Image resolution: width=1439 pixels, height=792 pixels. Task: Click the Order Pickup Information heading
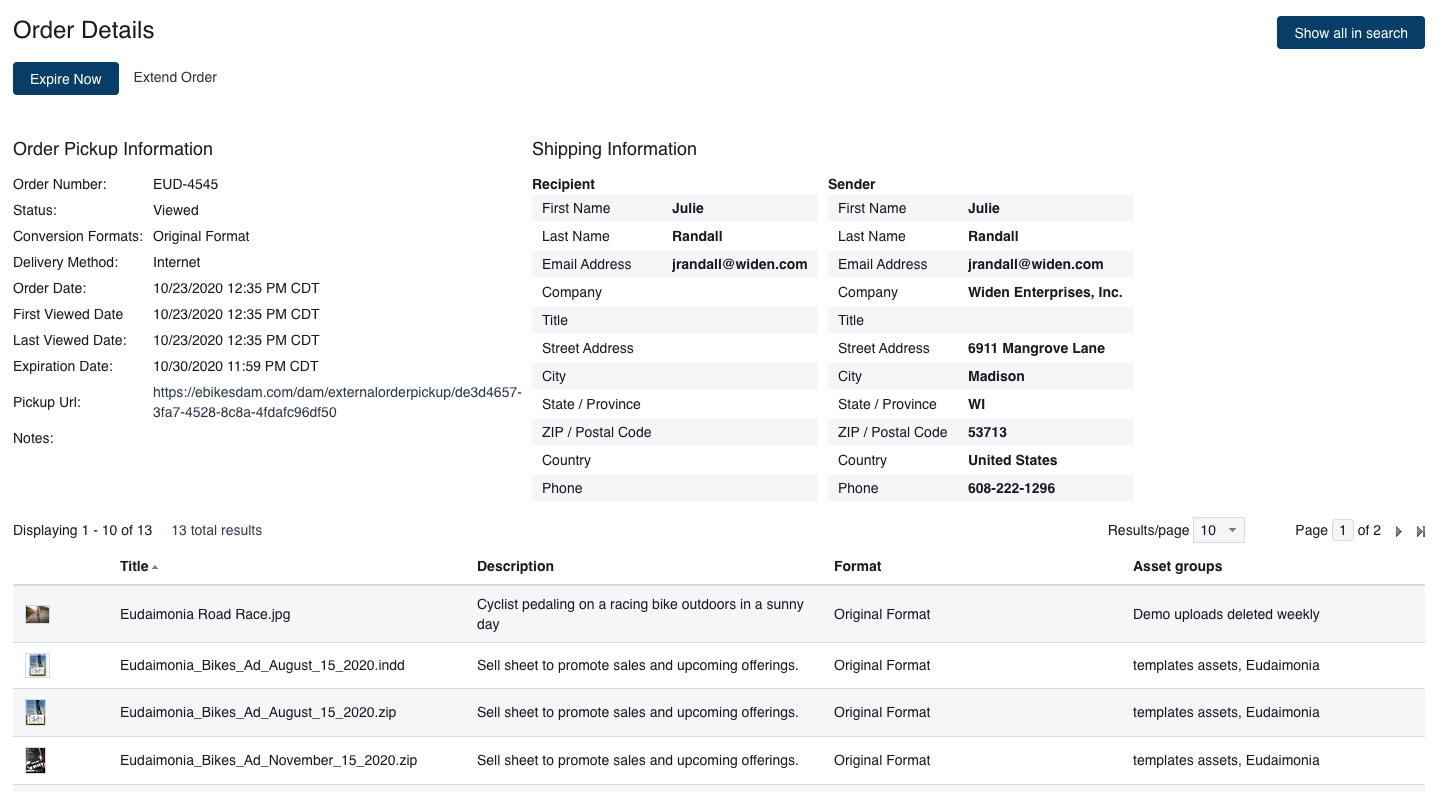click(113, 149)
